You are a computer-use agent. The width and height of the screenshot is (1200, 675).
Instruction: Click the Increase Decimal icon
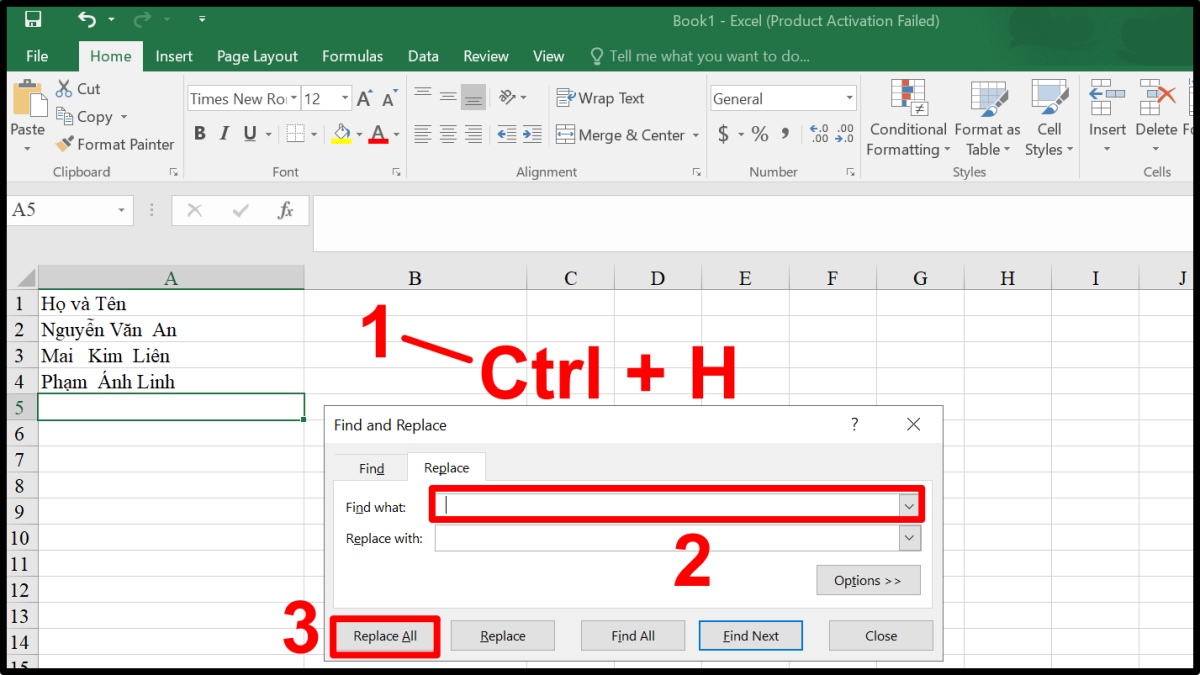[819, 134]
